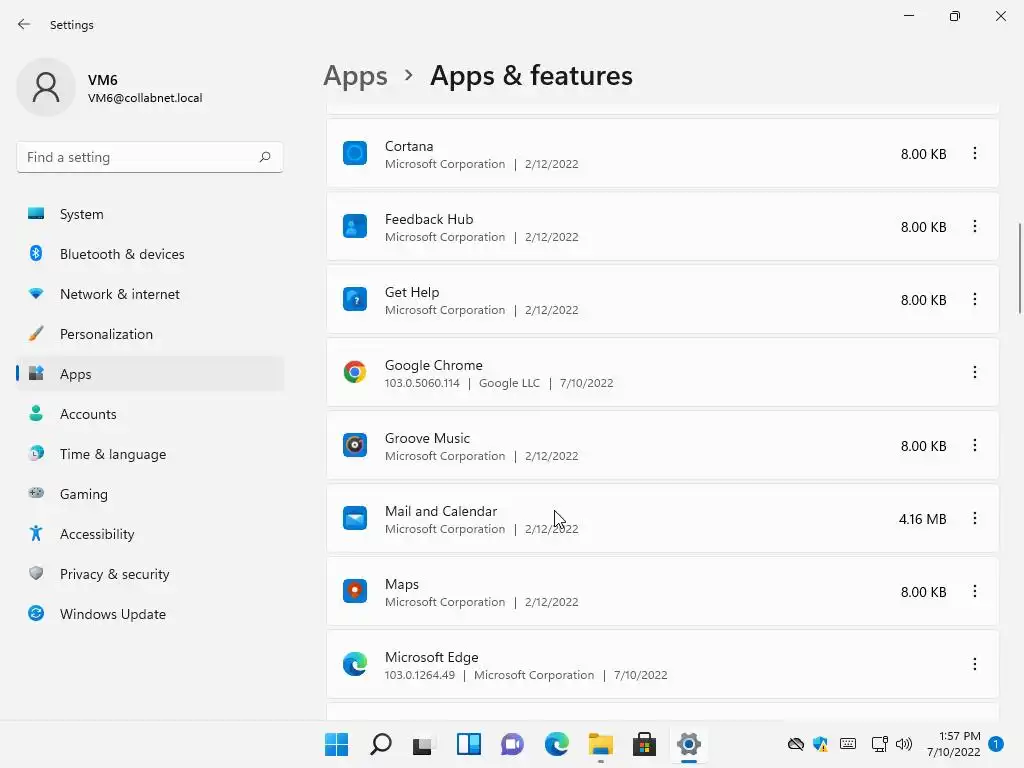
Task: Click the Google Chrome app icon
Action: coord(355,372)
